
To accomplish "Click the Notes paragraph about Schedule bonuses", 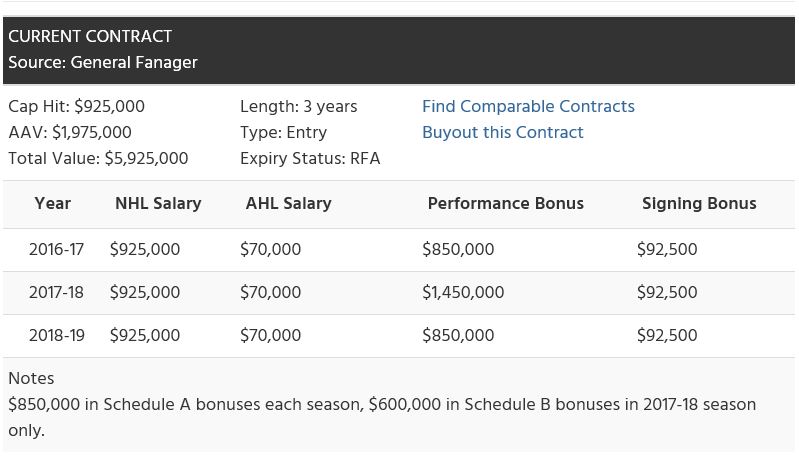I will (380, 405).
